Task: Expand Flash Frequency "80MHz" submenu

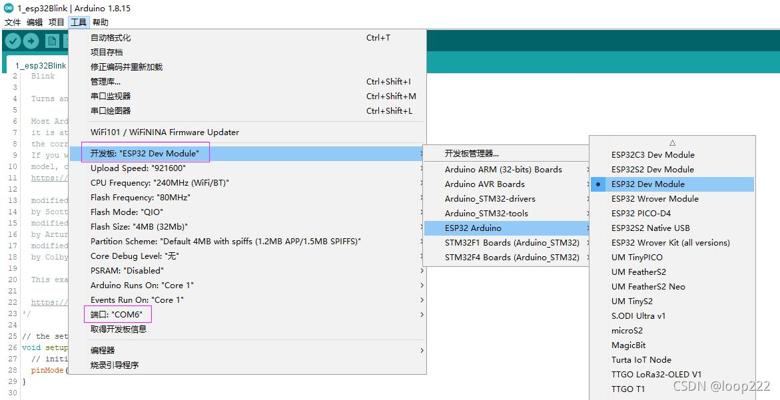Action: [247, 198]
